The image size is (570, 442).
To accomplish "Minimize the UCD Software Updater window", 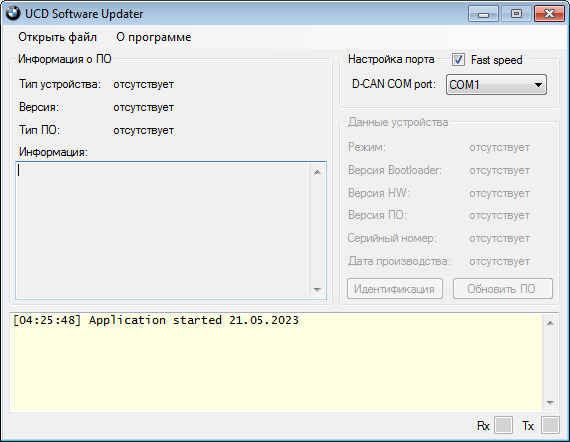I will point(483,14).
